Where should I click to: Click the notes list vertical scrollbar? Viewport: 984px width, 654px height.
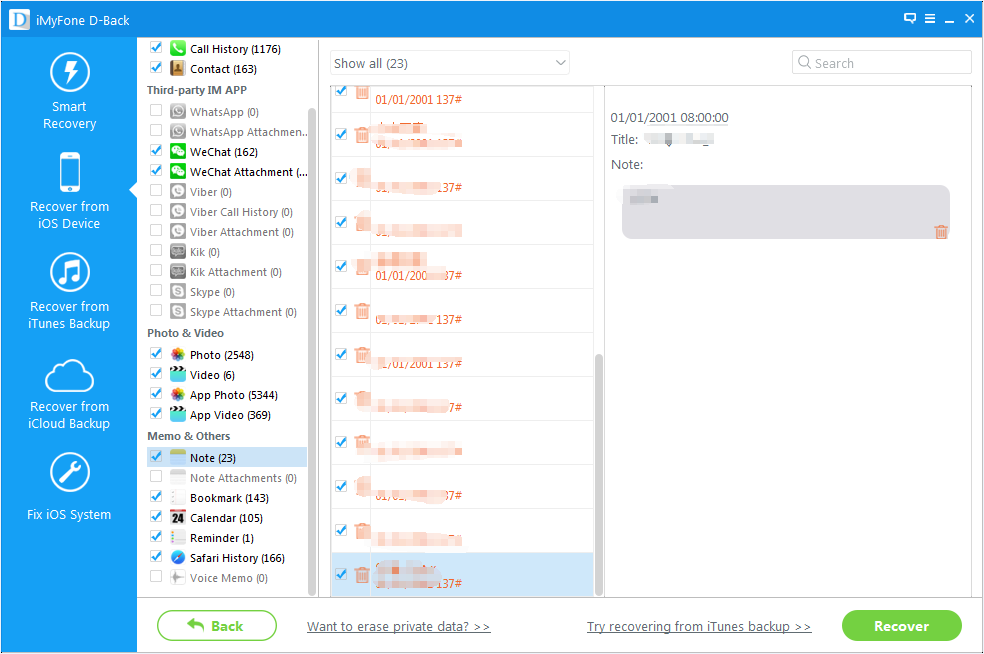tap(599, 474)
